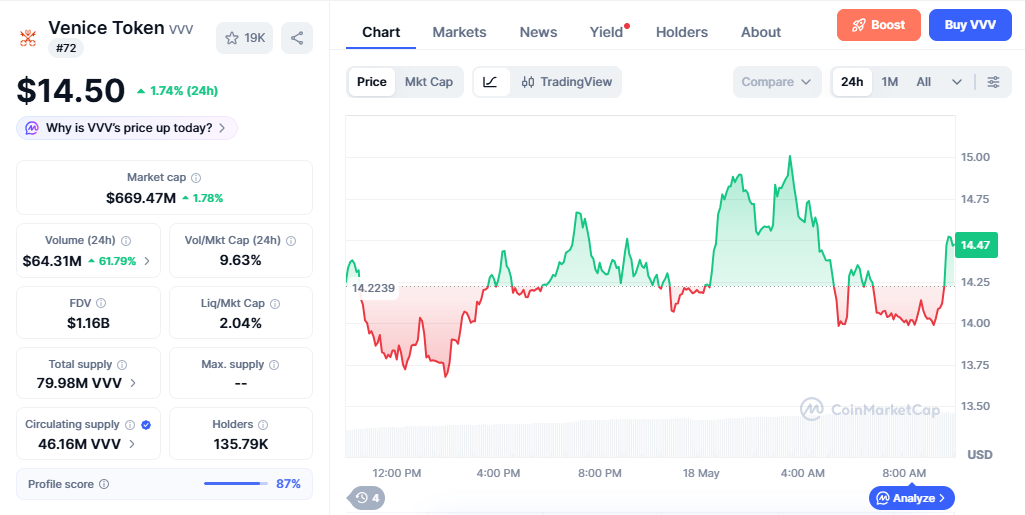
Task: Click the $669.47M market cap value
Action: pyautogui.click(x=141, y=197)
